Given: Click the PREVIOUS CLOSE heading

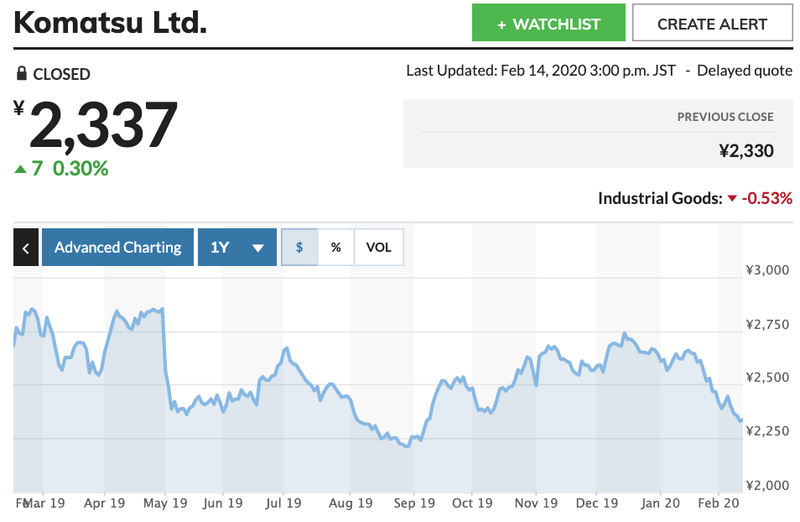Looking at the screenshot, I should pyautogui.click(x=726, y=117).
